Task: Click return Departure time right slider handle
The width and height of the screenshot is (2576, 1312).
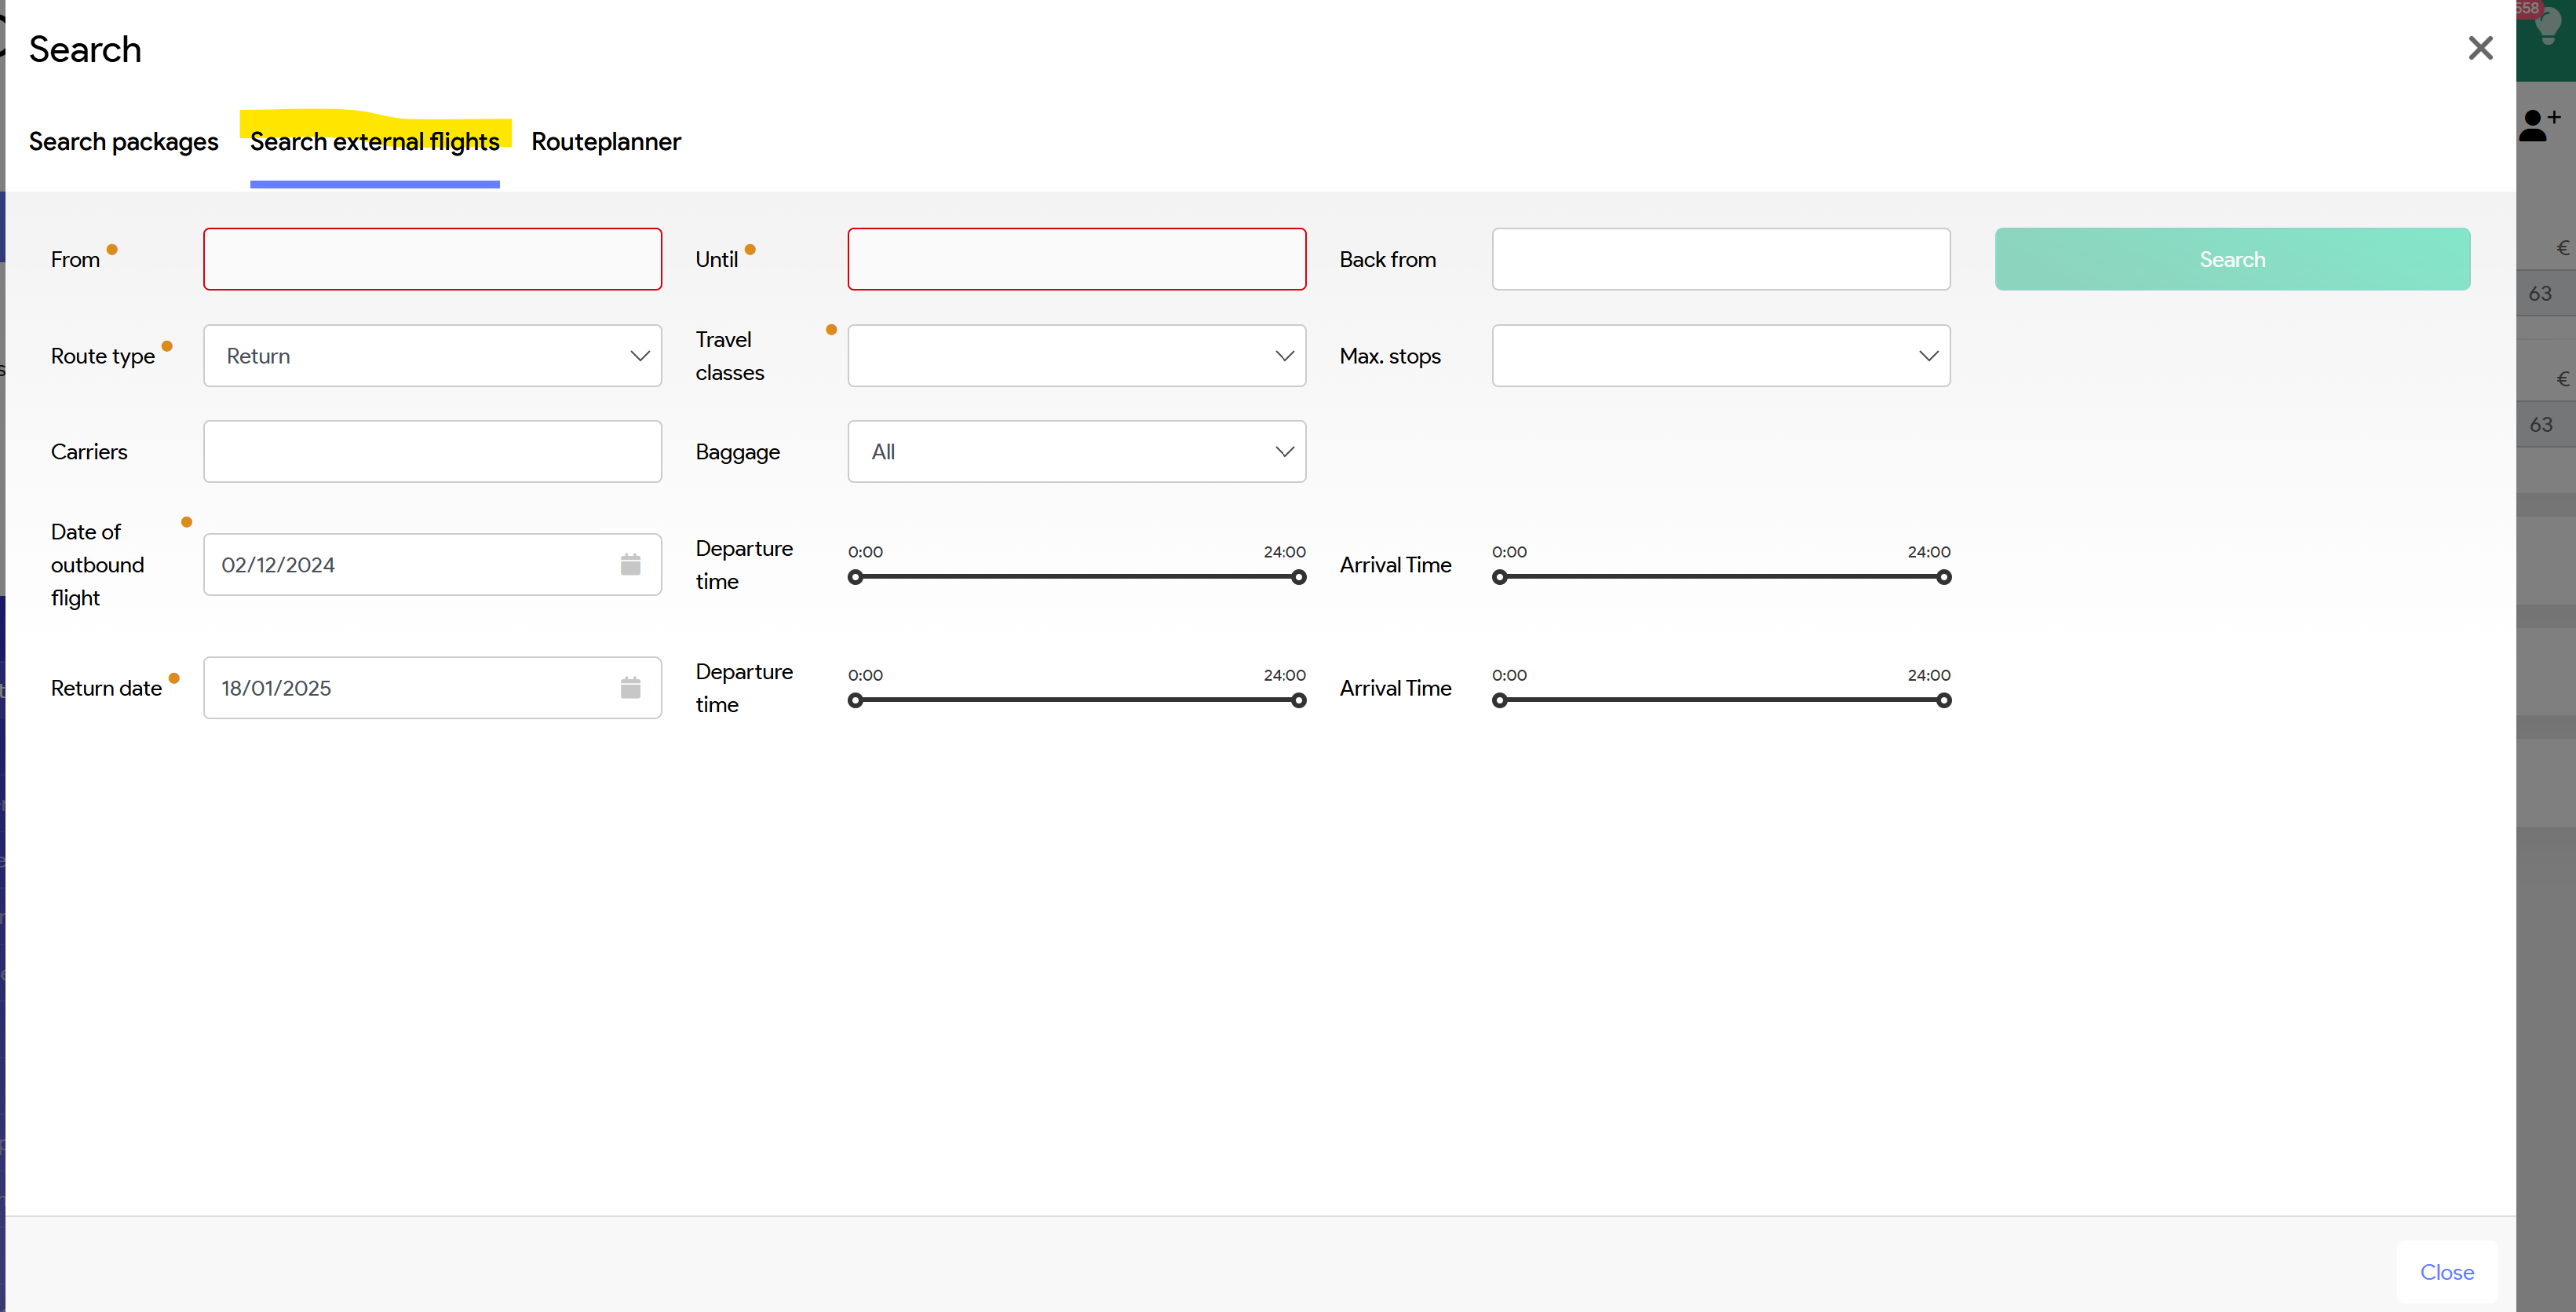Action: [1298, 700]
